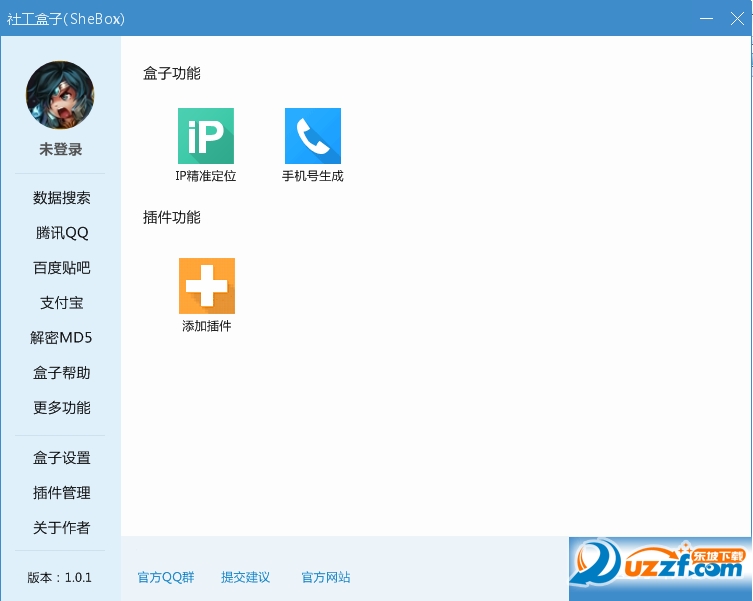Screen dimensions: 753x601
Task: Click the 未登录 login status text
Action: coord(61,149)
